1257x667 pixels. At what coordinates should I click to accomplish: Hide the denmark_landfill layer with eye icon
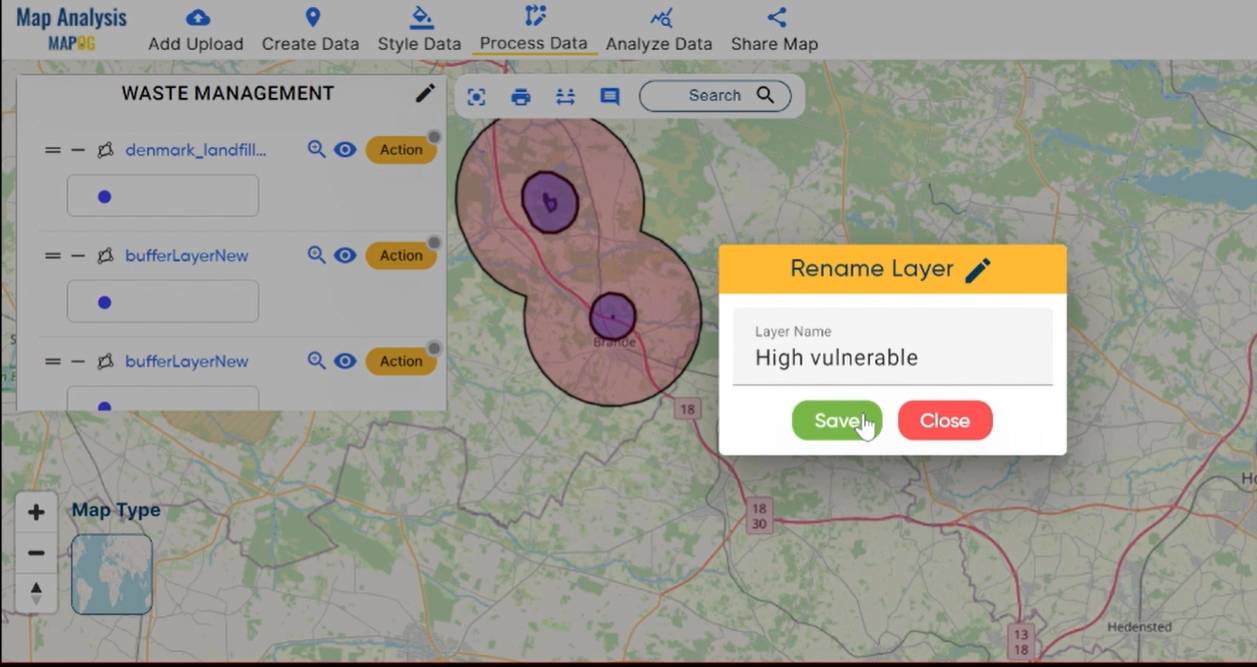tap(345, 149)
